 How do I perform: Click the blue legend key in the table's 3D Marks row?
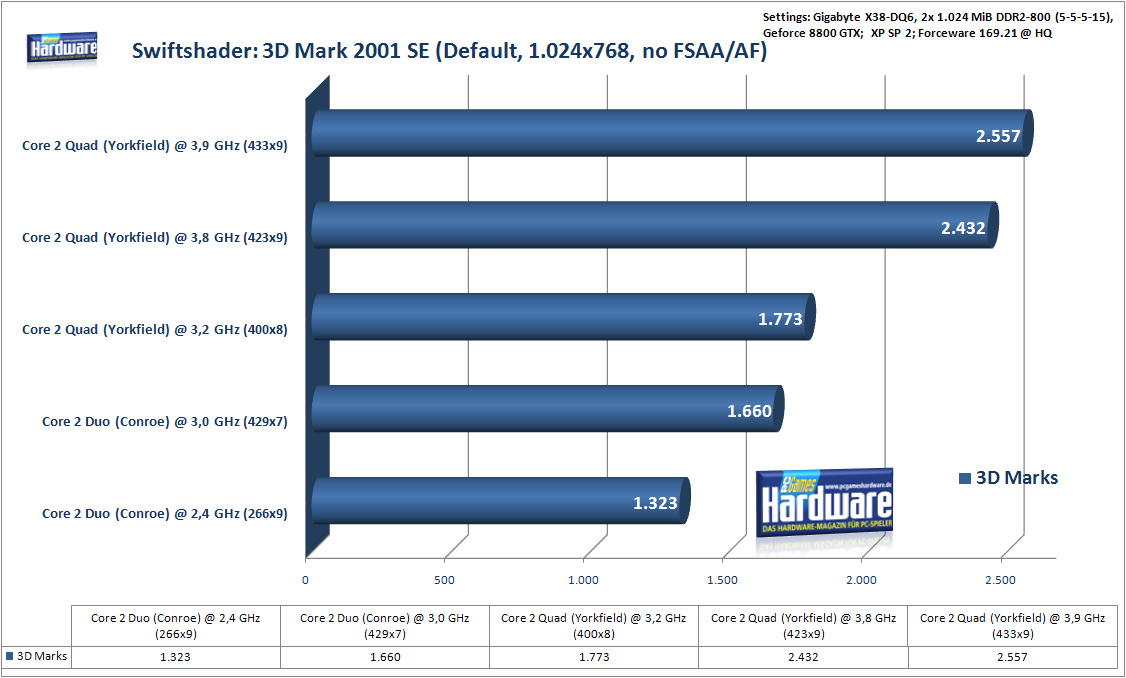[9, 656]
